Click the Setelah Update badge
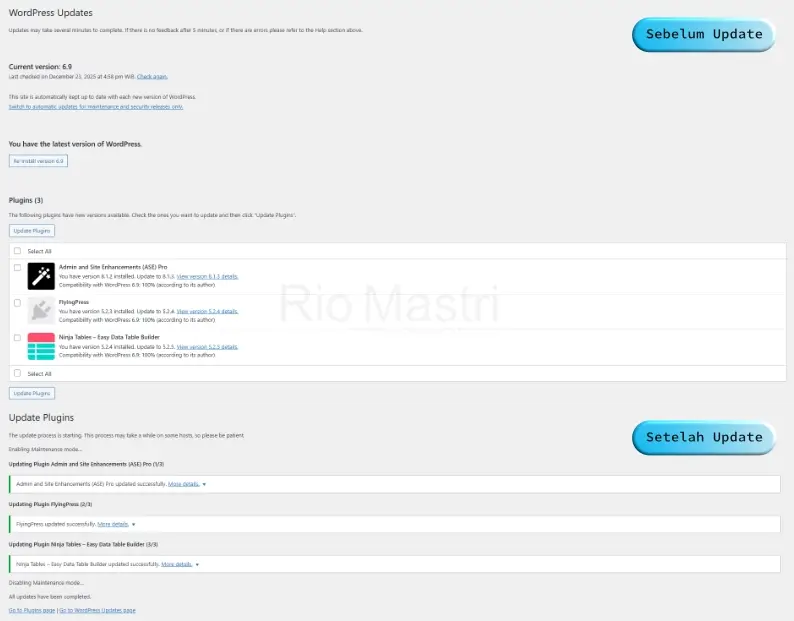Viewport: 794px width, 621px height. coord(704,438)
